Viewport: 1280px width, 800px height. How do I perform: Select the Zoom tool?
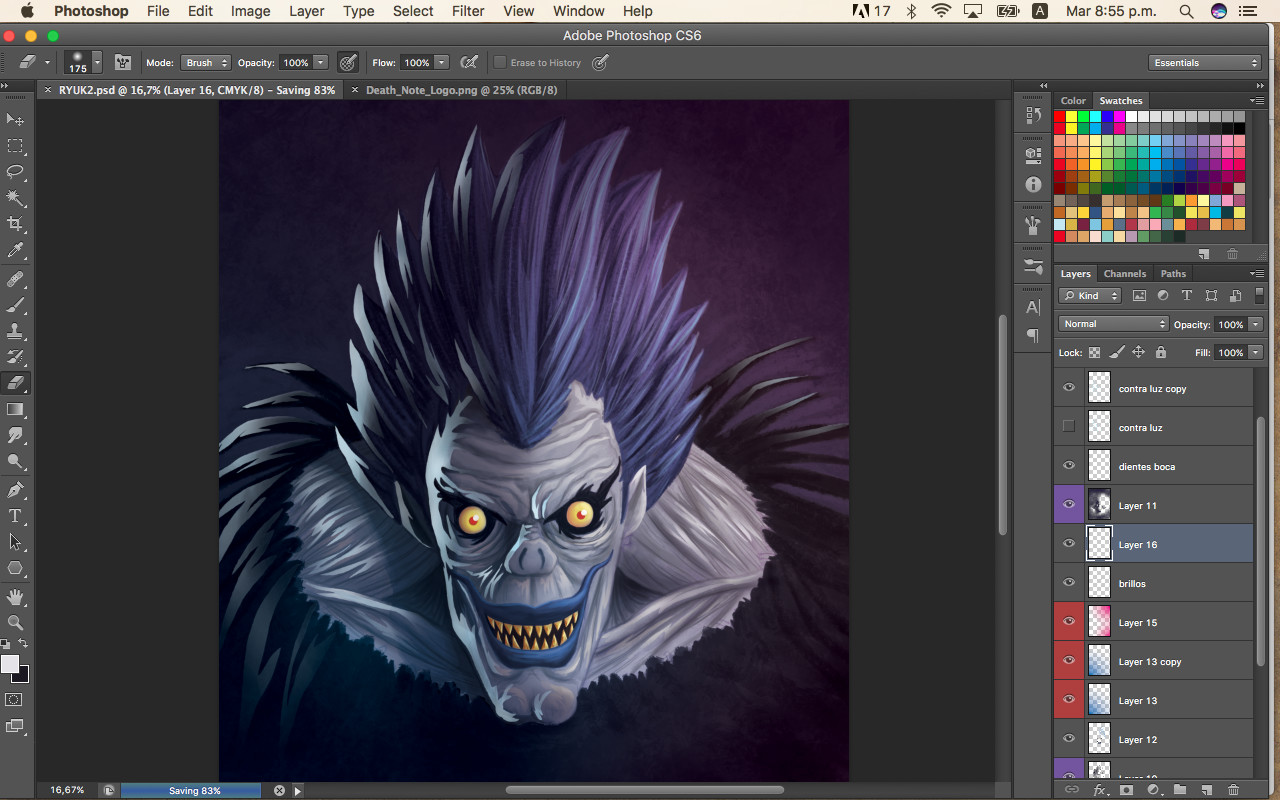coord(16,622)
